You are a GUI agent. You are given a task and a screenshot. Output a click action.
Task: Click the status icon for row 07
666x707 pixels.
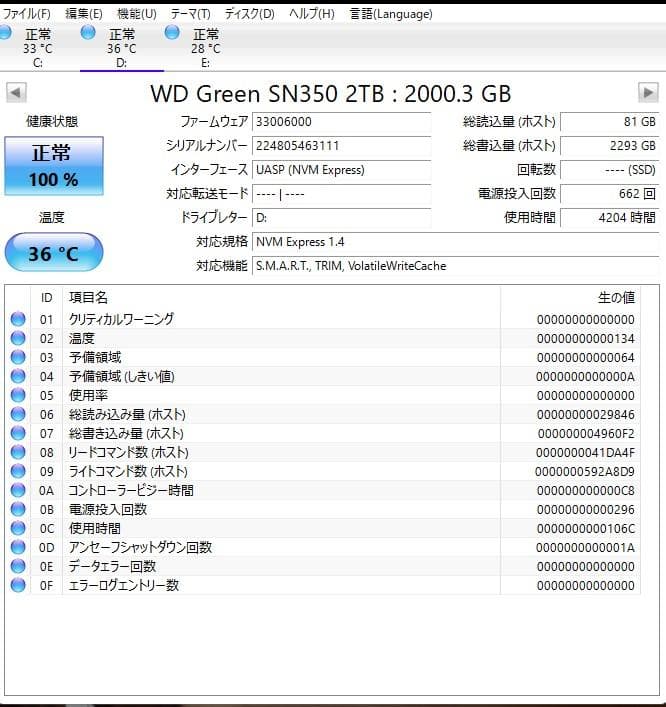(18, 433)
